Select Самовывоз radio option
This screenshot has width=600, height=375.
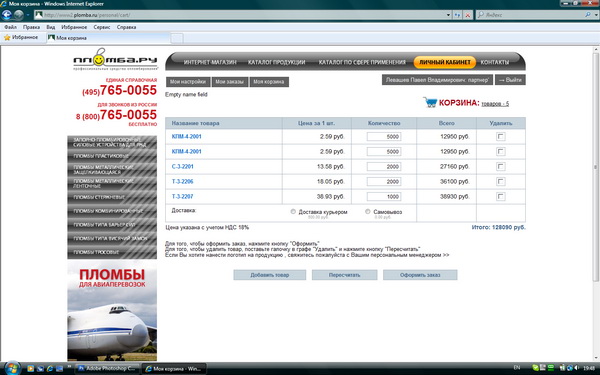click(368, 212)
